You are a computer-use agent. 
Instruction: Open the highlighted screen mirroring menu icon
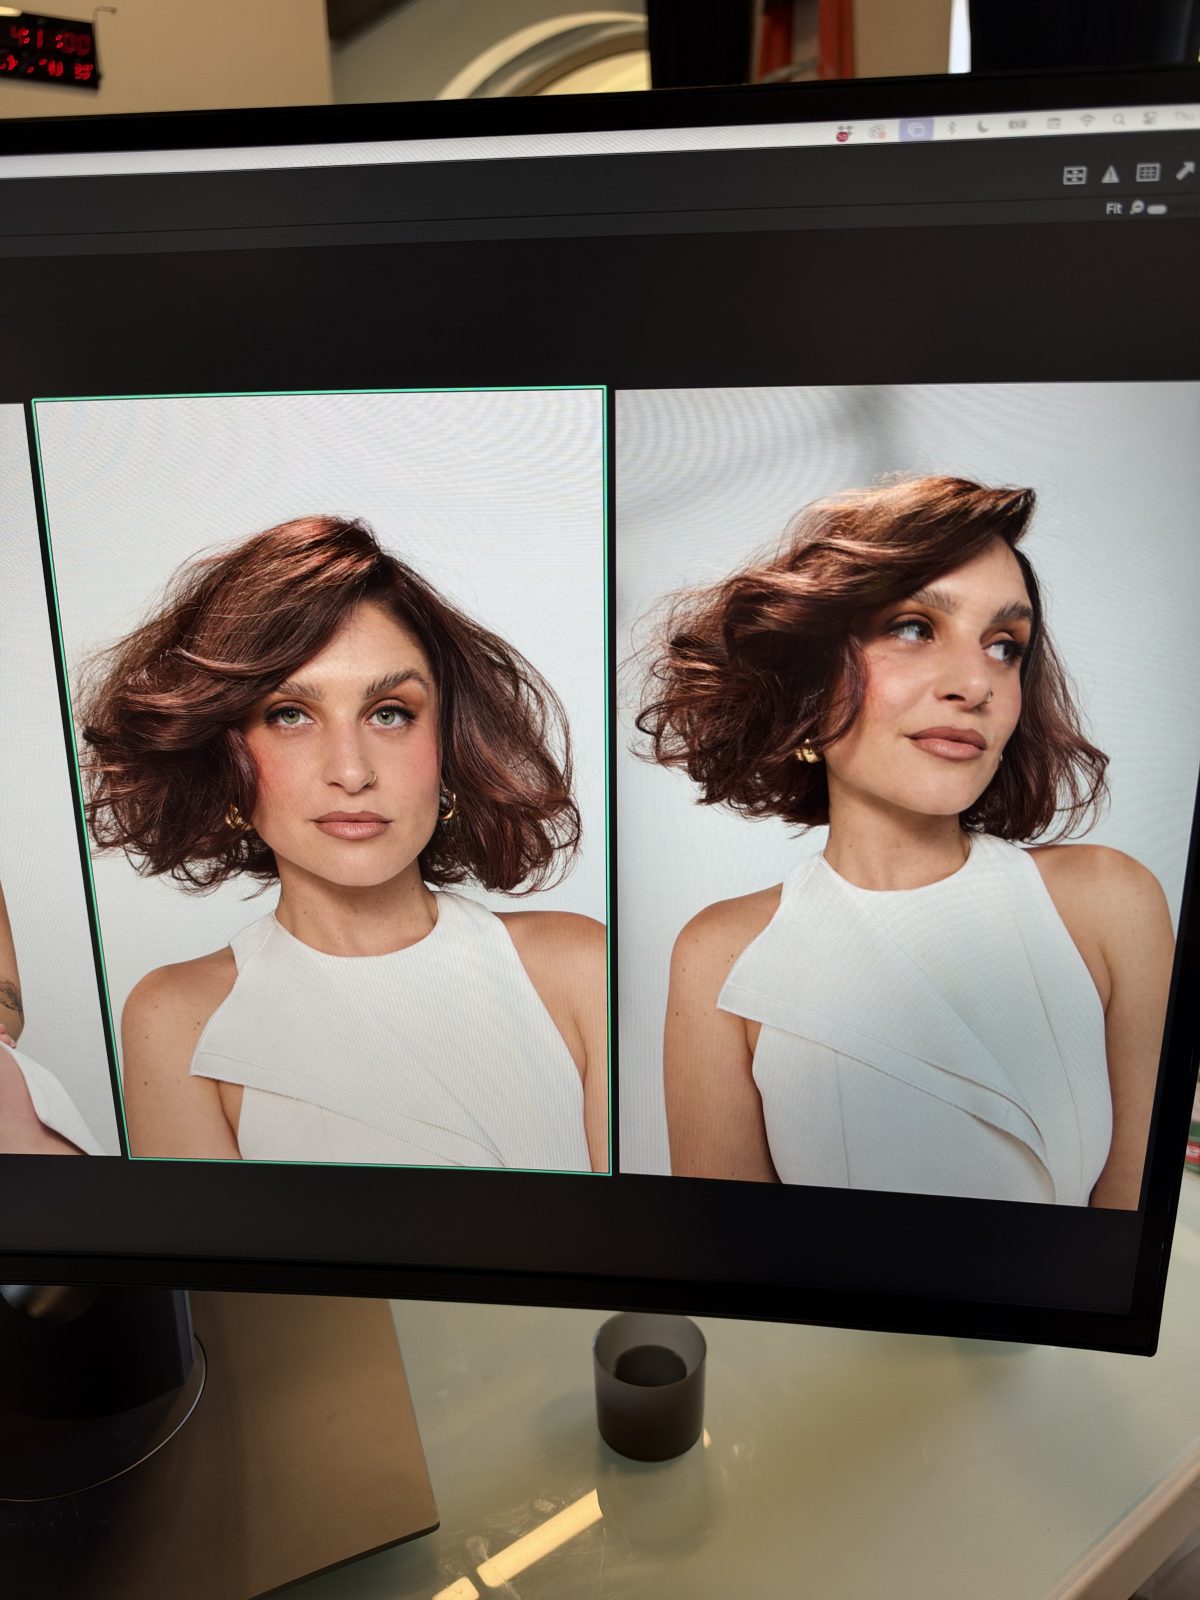[x=916, y=129]
